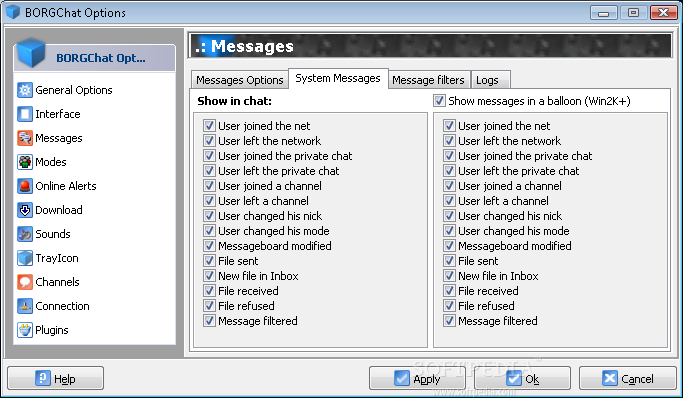Toggle chat 'User changed his nick'
Image resolution: width=683 pixels, height=398 pixels.
point(209,216)
